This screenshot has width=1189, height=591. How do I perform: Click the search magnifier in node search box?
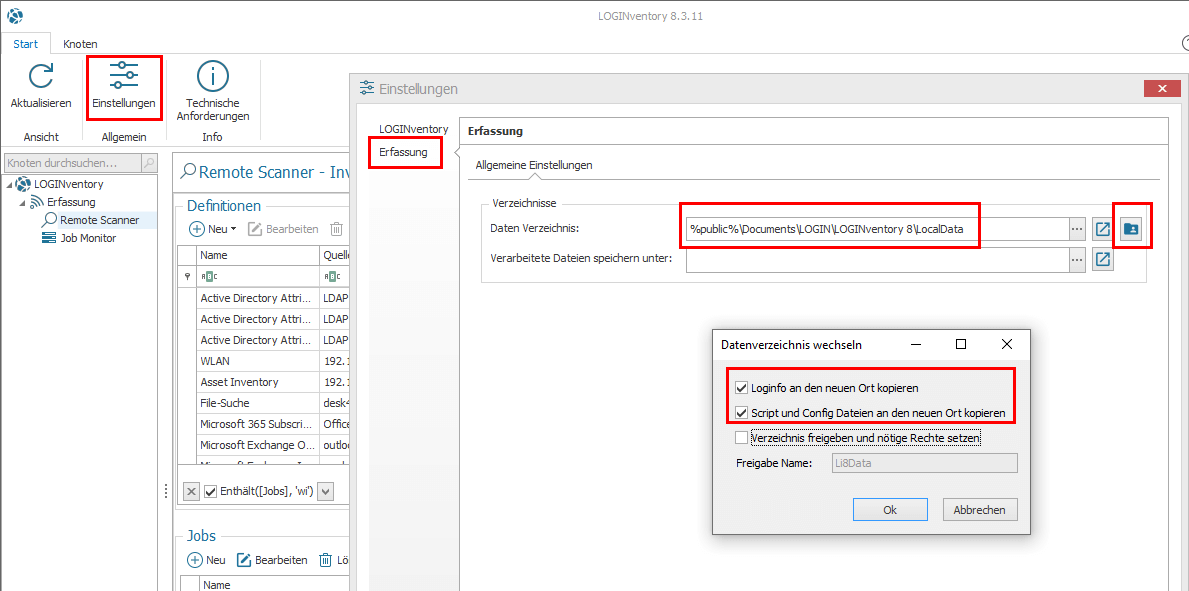pyautogui.click(x=149, y=163)
